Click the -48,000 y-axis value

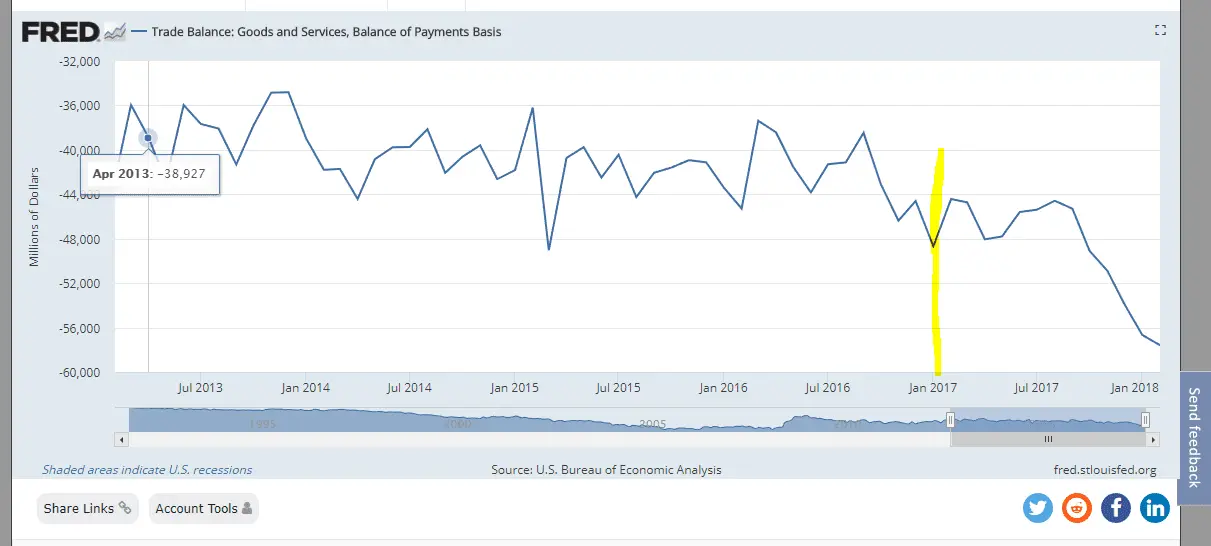80,240
